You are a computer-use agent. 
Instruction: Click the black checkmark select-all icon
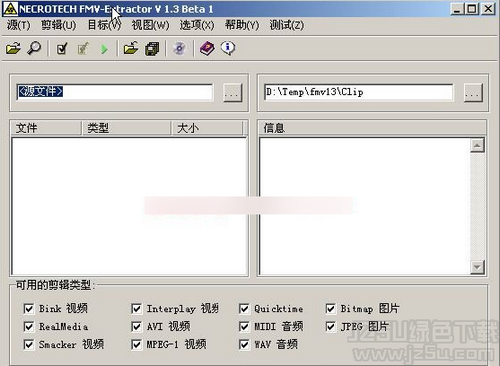[62, 49]
